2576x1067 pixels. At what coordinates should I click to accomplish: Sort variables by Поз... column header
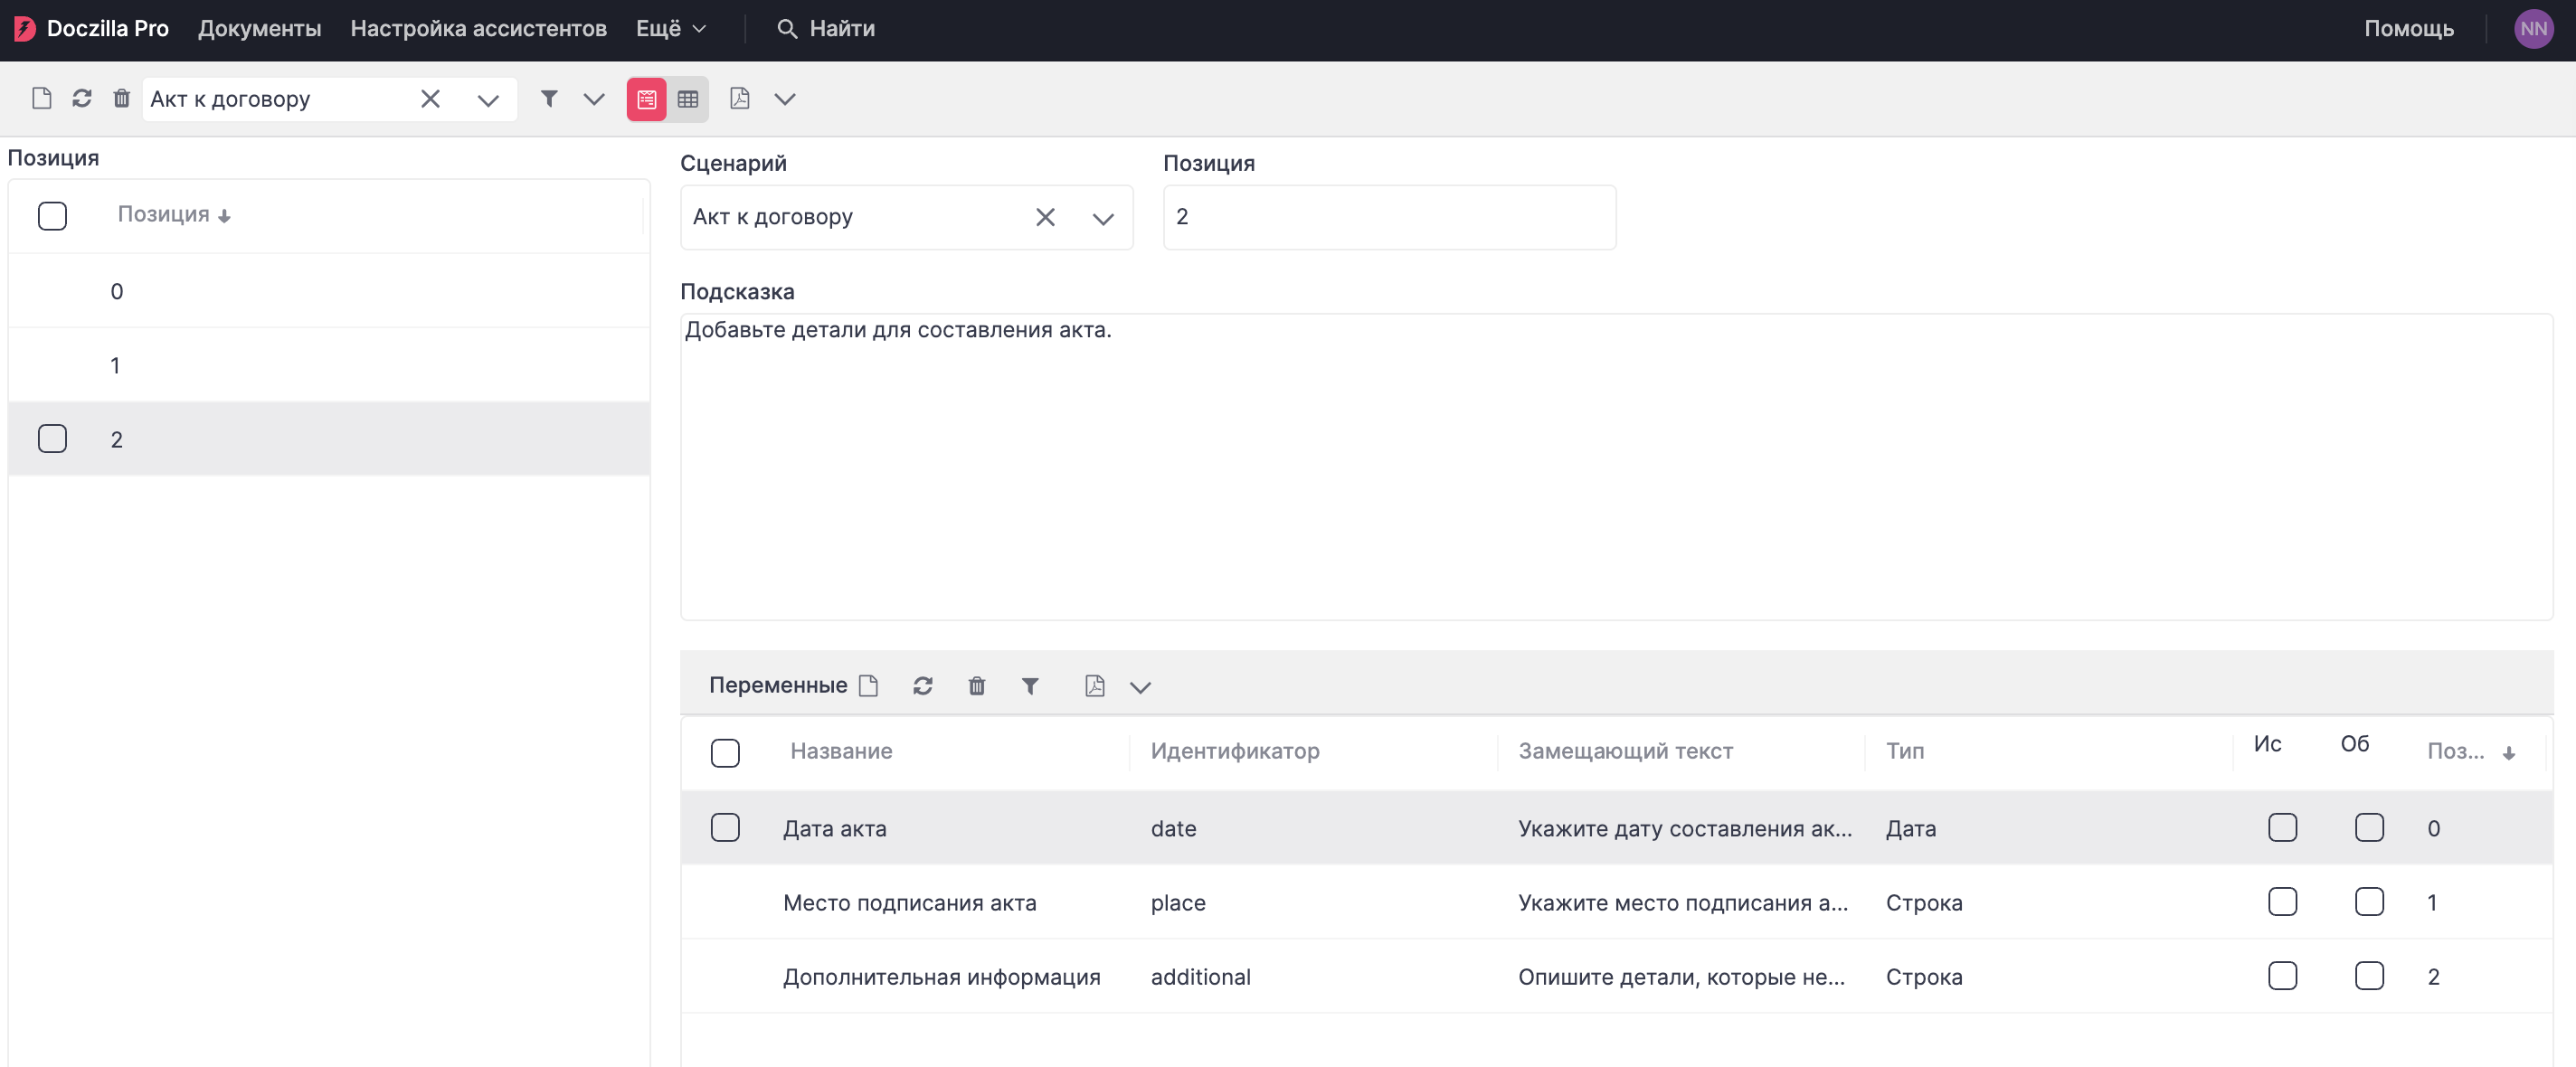[2470, 751]
